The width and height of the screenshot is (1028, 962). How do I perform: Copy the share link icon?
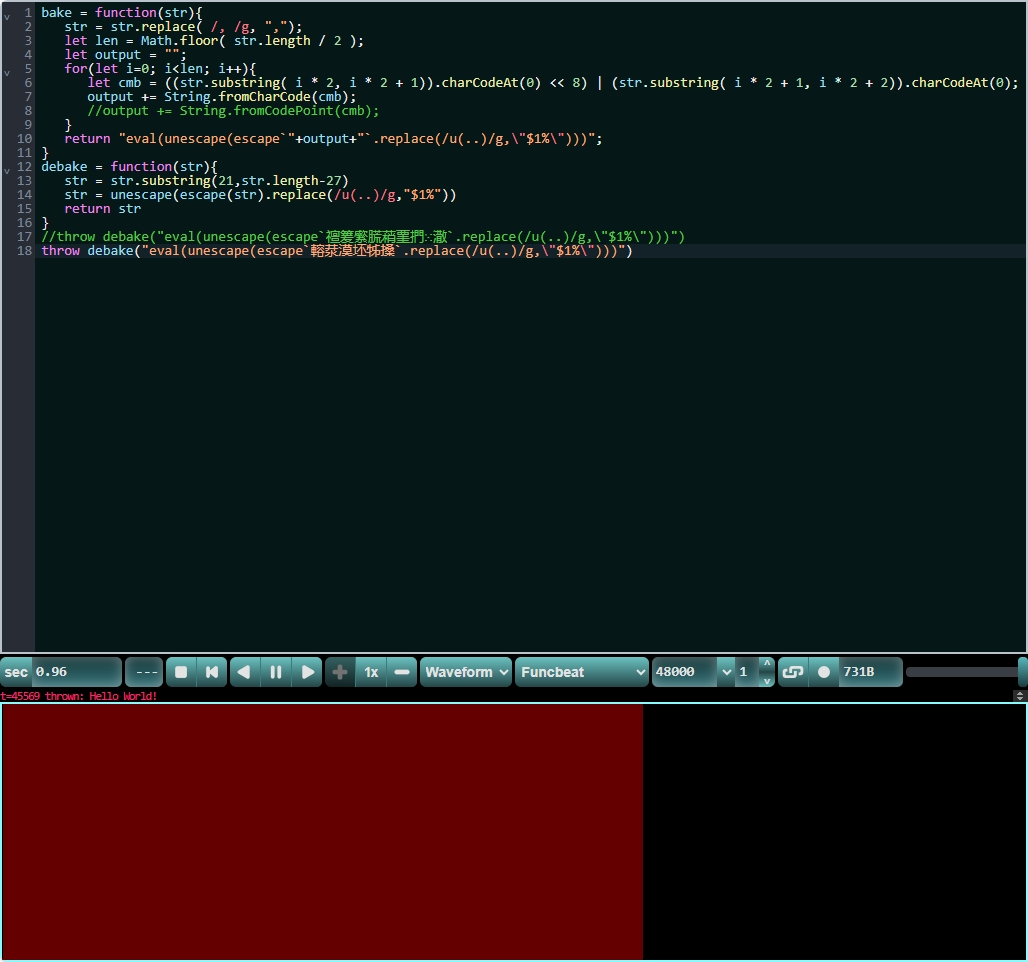792,672
